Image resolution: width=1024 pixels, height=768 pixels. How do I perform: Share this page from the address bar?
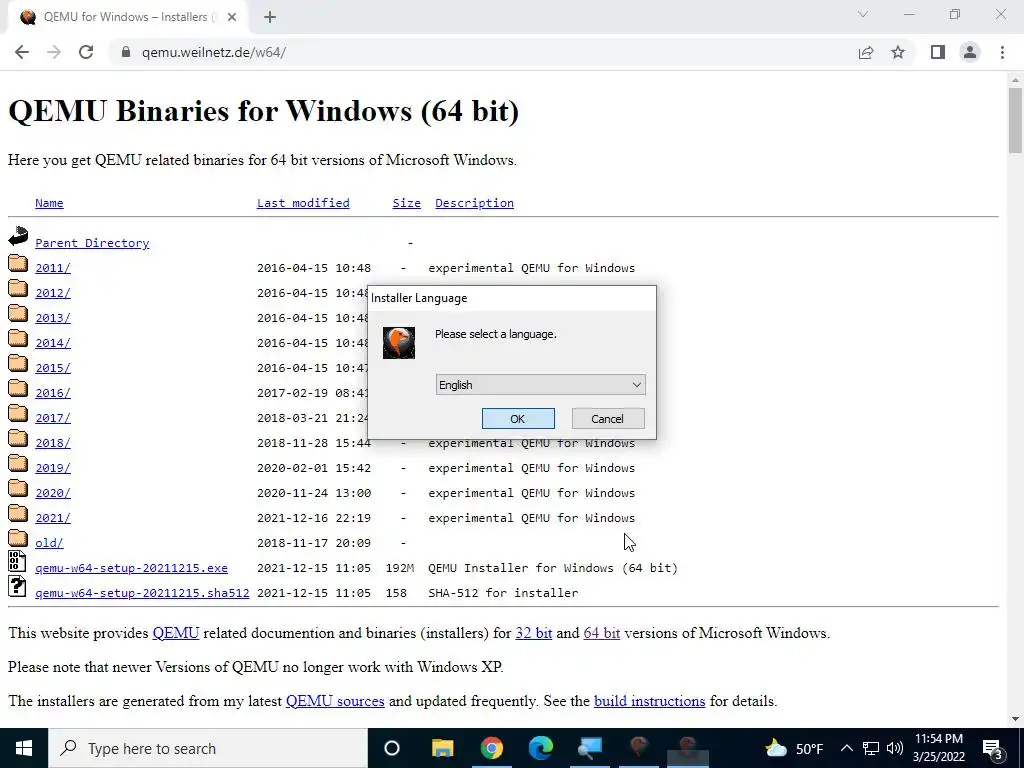point(866,52)
